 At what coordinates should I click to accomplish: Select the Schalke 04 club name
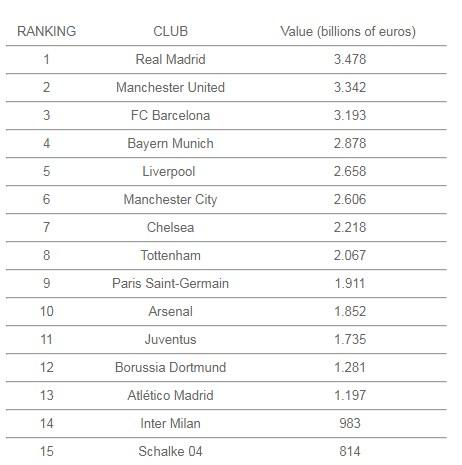click(170, 451)
